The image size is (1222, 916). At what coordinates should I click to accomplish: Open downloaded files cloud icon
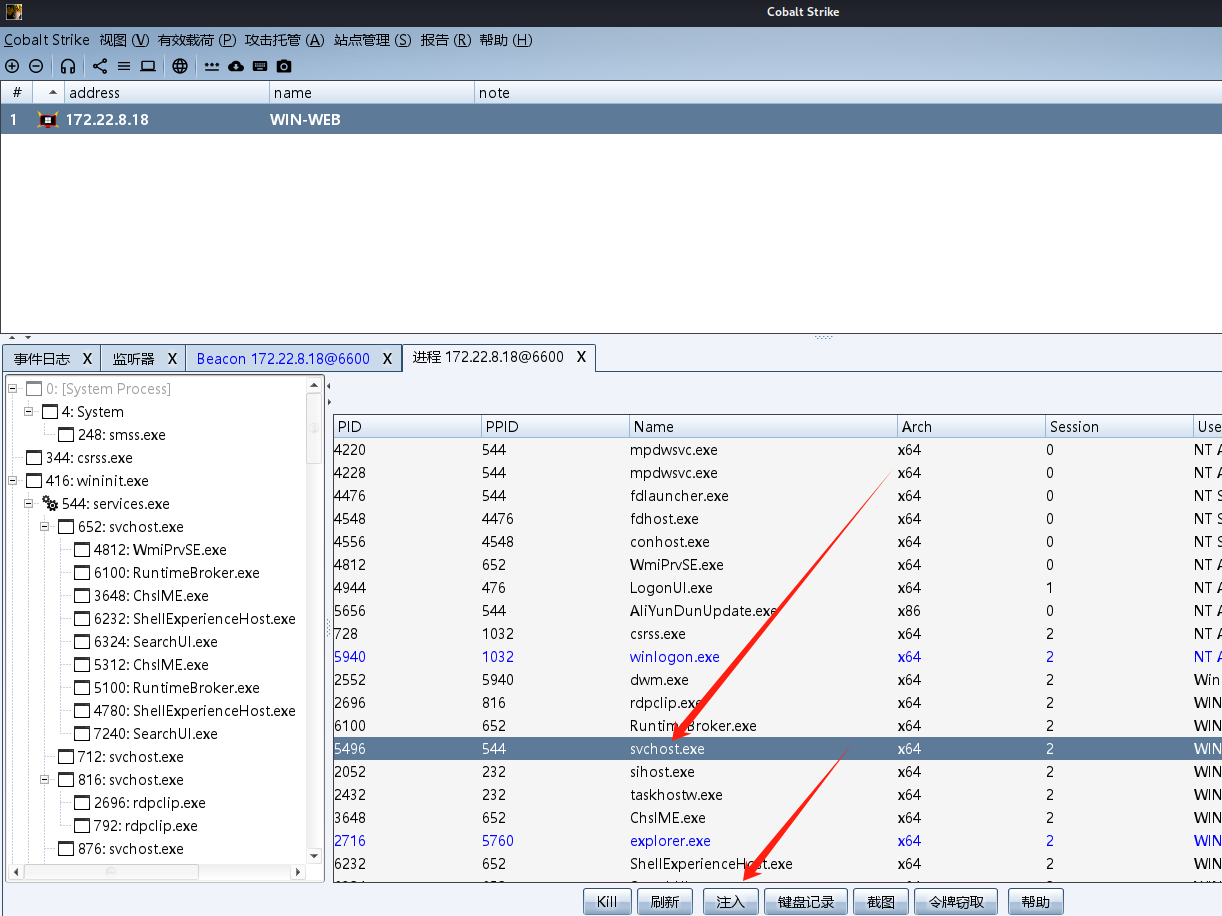[x=236, y=66]
